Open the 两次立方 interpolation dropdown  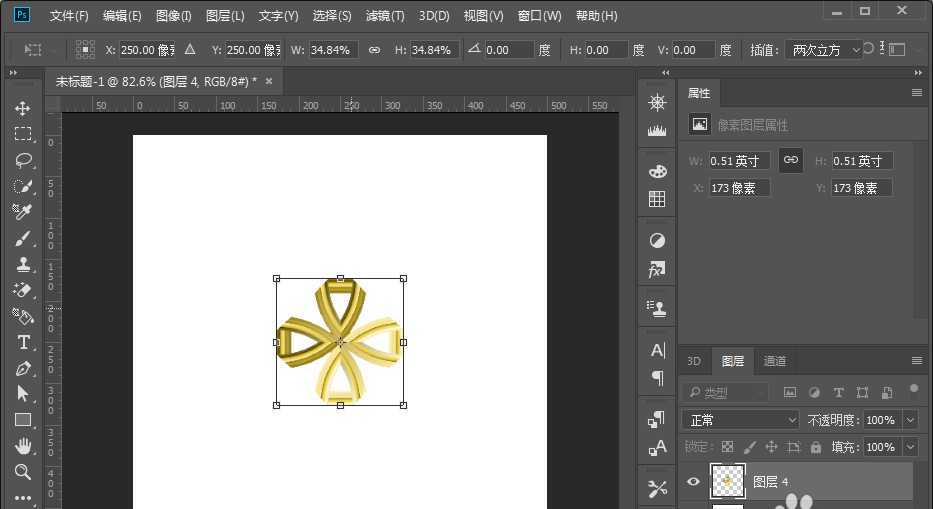pyautogui.click(x=825, y=49)
